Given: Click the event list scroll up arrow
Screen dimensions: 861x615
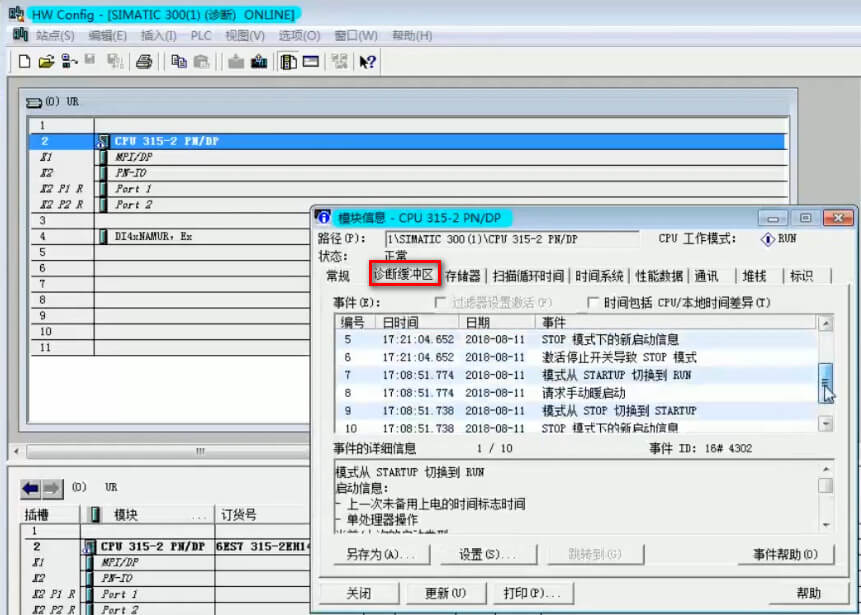Looking at the screenshot, I should tap(825, 323).
